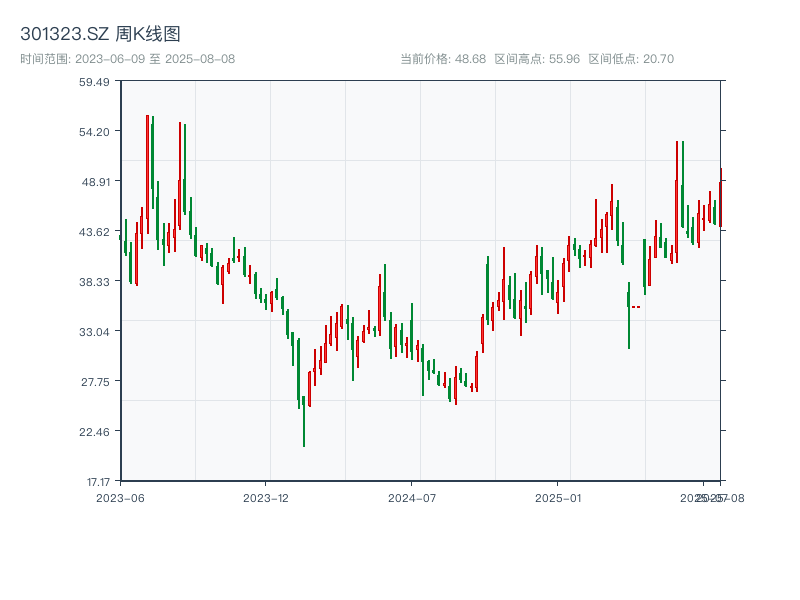Click the chart title 301323.SZ 周K线图
This screenshot has width=800, height=600.
coord(100,34)
